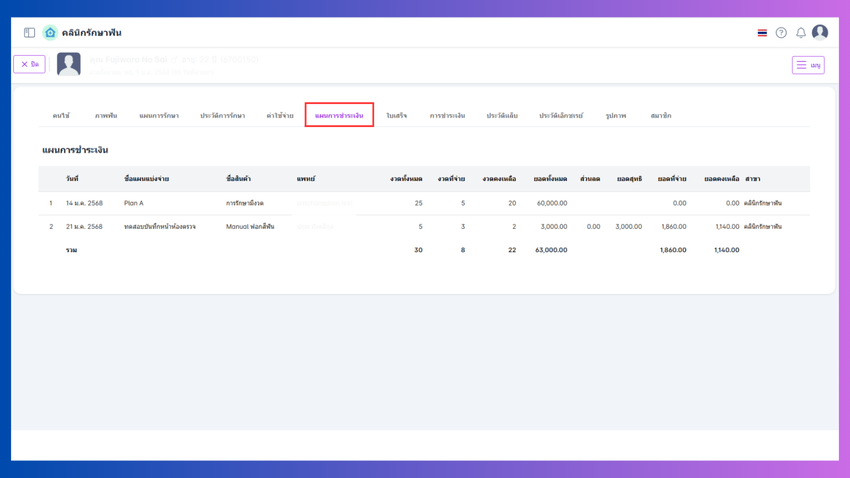Click the แผนการชำระเงิน section heading

tap(75, 150)
